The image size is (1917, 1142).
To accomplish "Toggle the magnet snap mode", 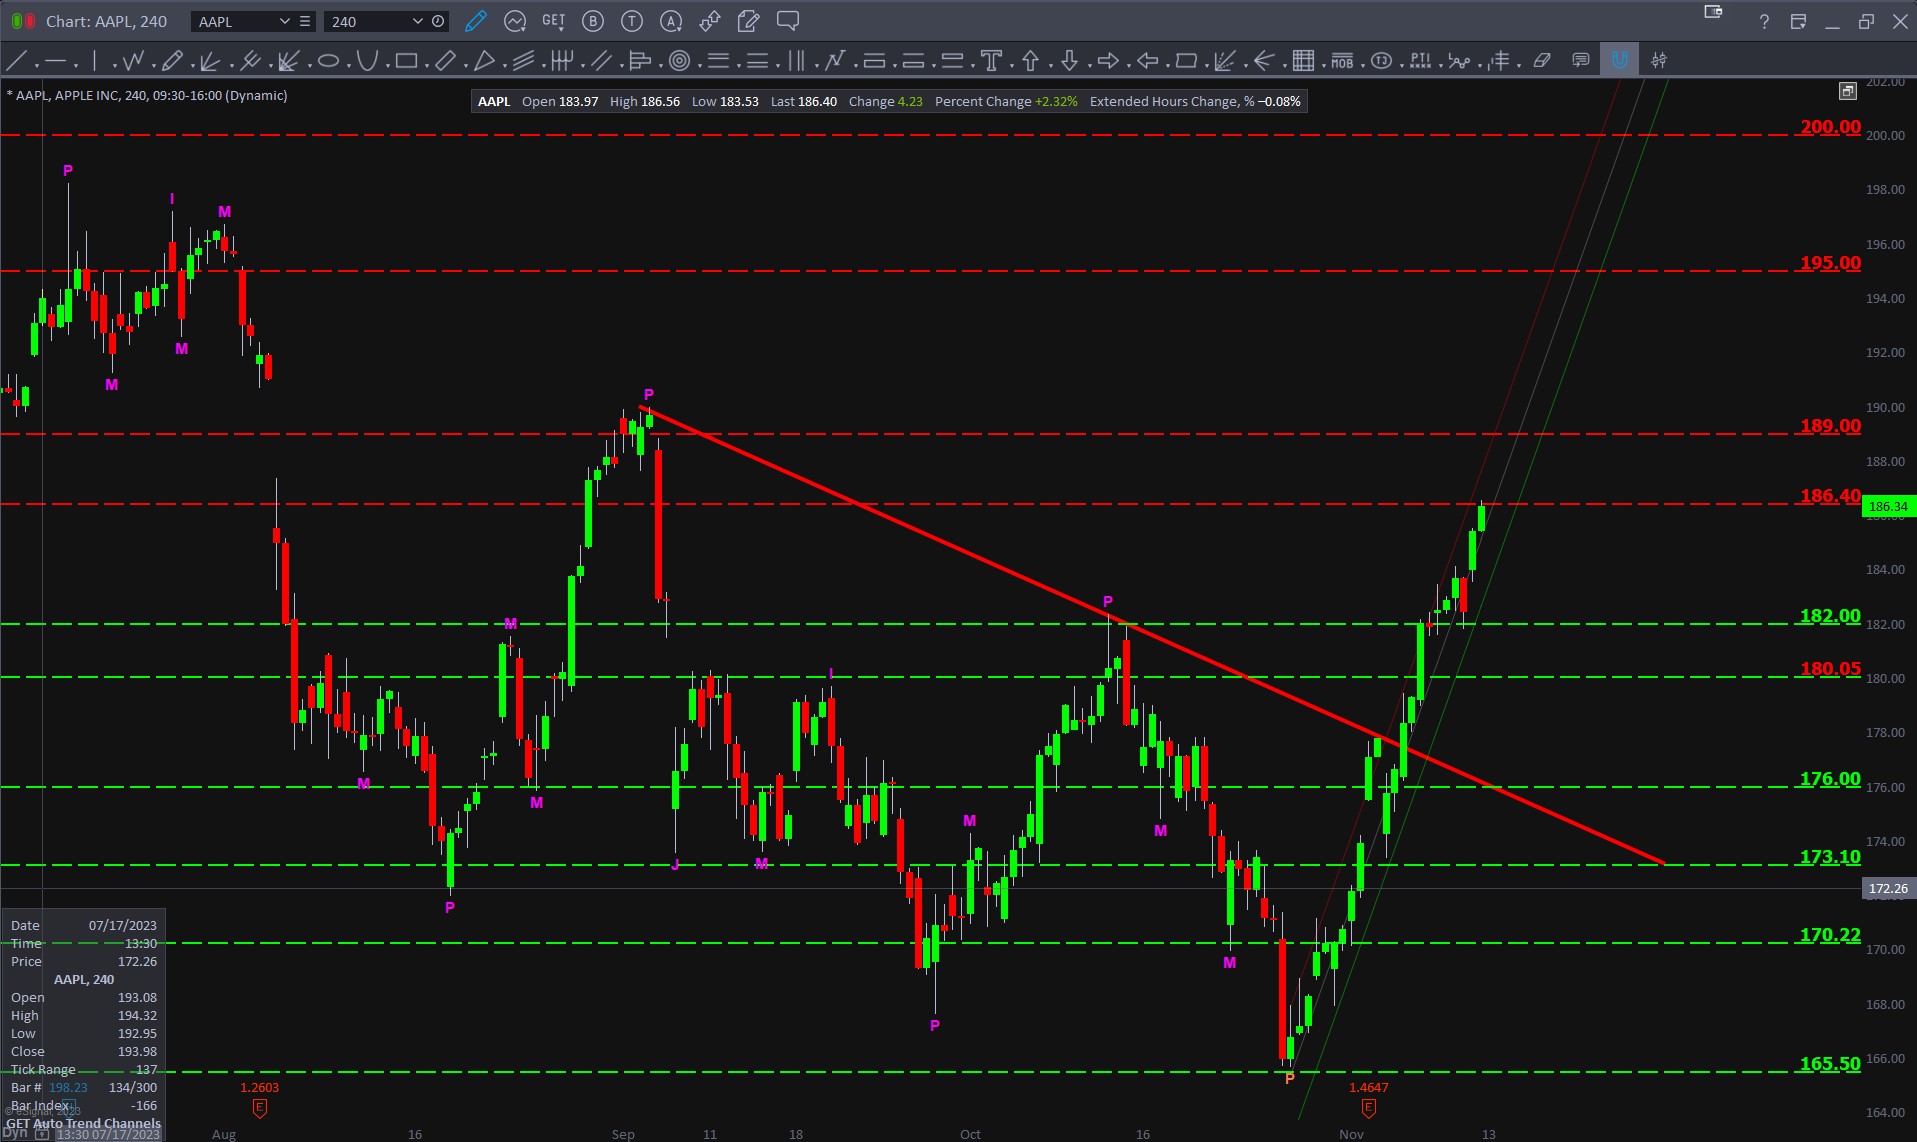I will pyautogui.click(x=1619, y=61).
